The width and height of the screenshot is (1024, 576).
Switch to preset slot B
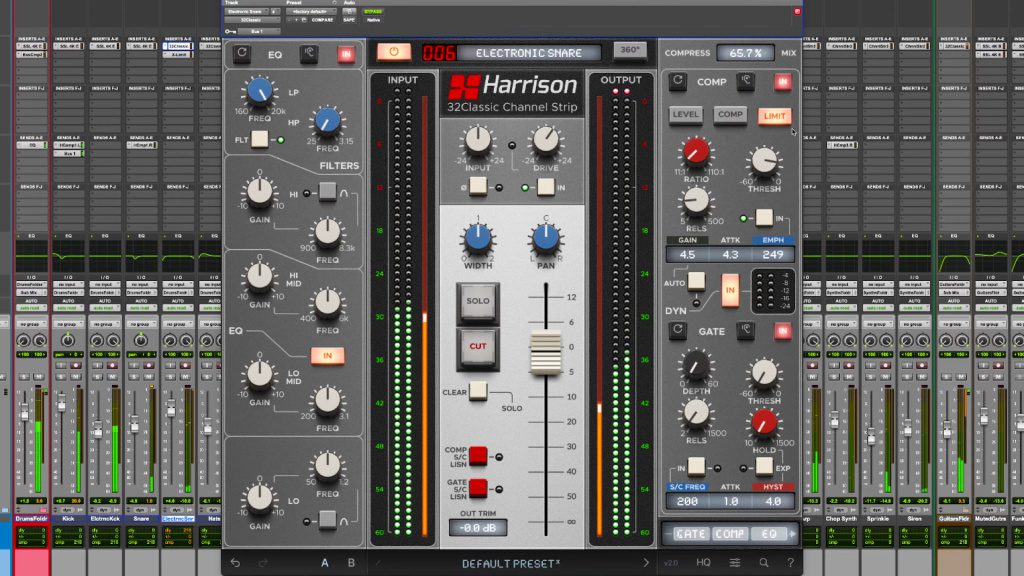pos(351,563)
